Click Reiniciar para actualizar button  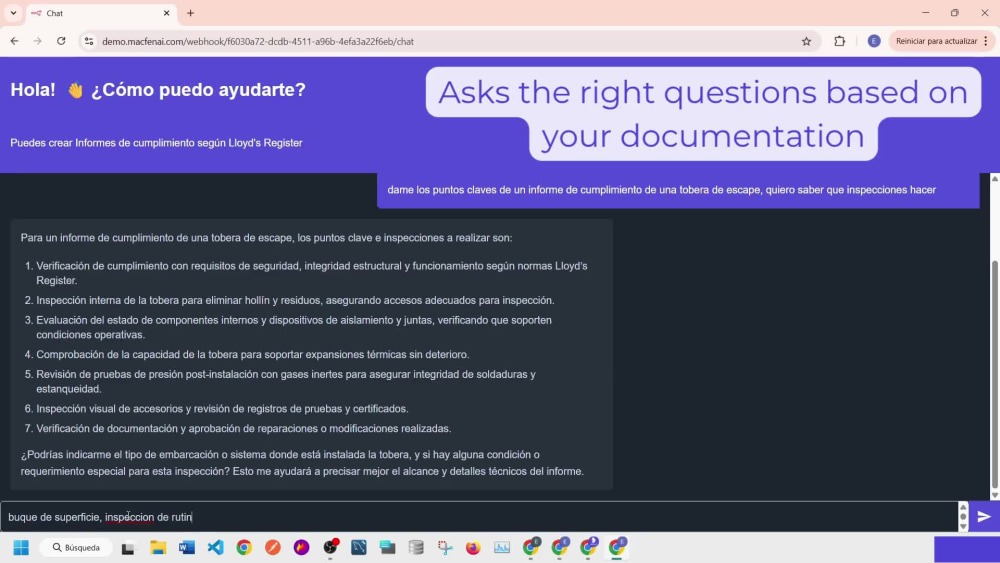pyautogui.click(x=936, y=41)
